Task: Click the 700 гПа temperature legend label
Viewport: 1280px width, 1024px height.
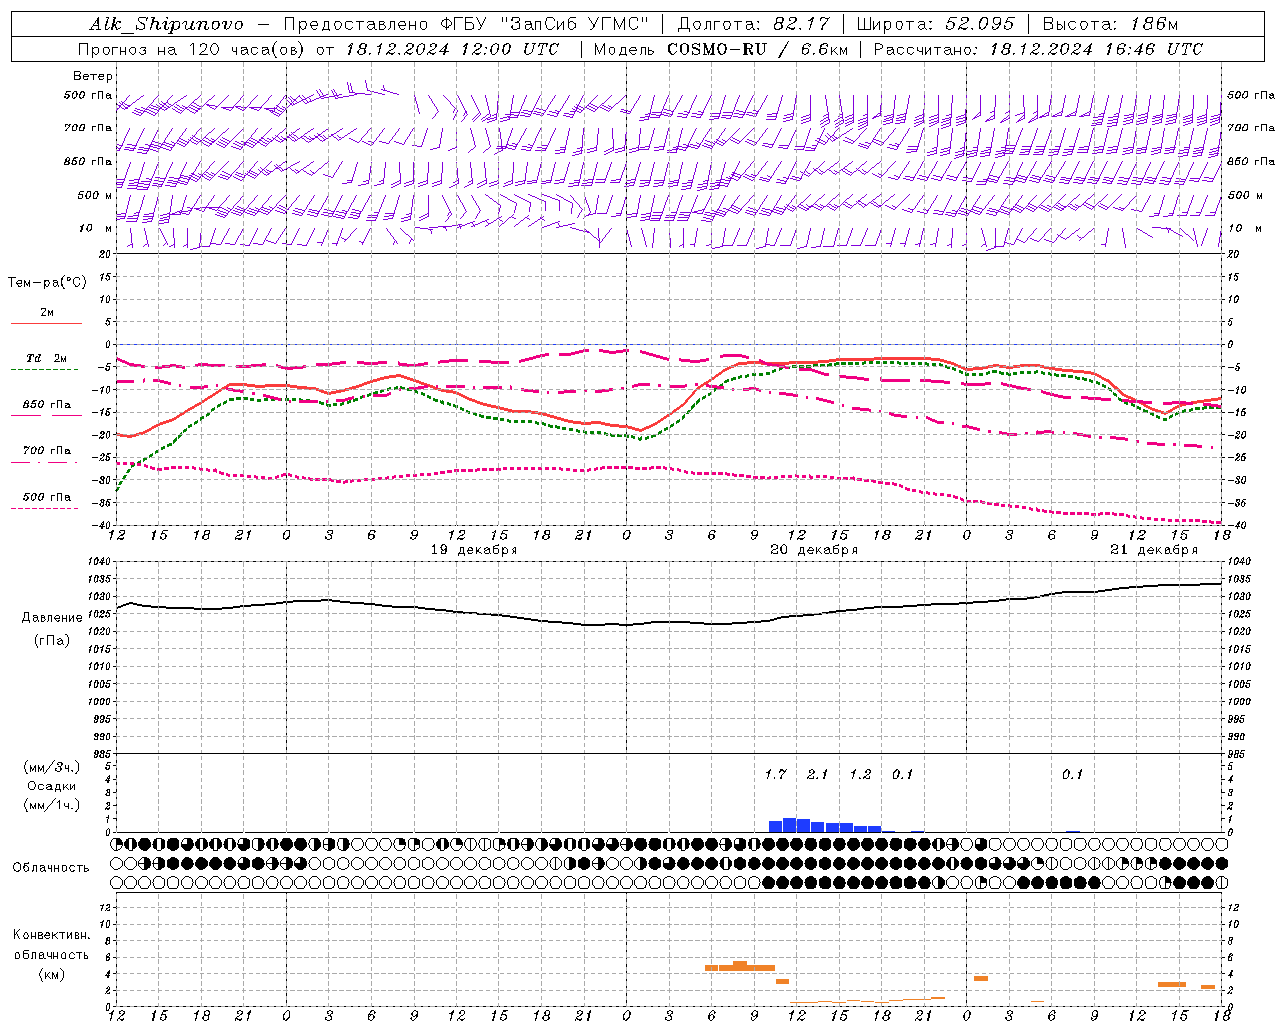Action: 47,451
